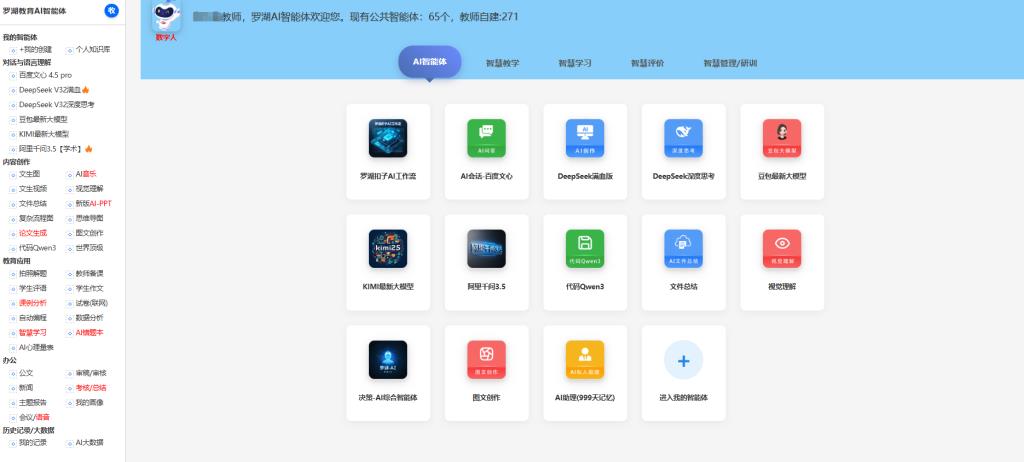
Task: Open DeepSeek V32深度思考 in sidebar
Action: pos(57,105)
